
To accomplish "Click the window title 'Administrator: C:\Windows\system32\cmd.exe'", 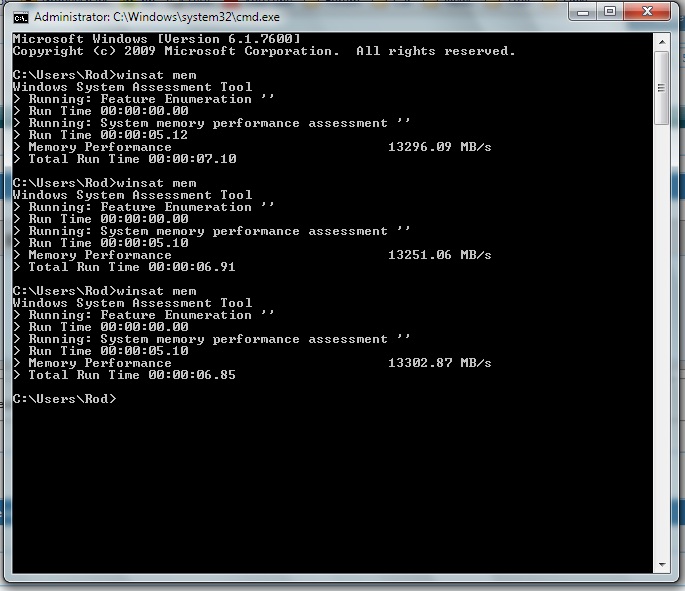I will tap(157, 17).
